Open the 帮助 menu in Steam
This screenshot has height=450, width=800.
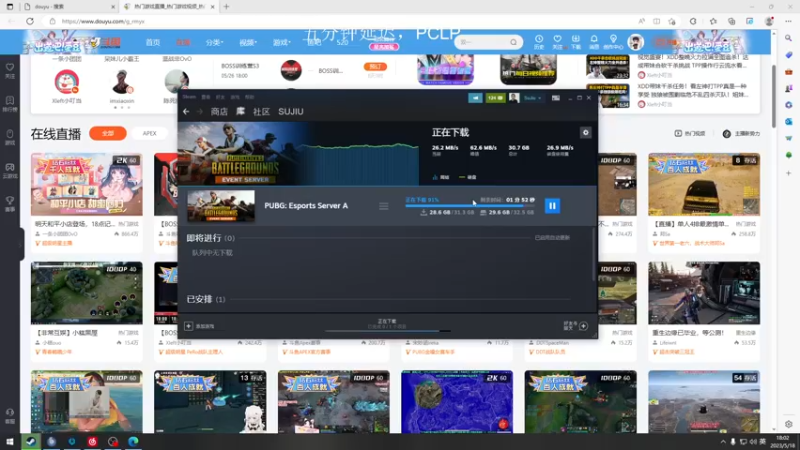click(249, 97)
